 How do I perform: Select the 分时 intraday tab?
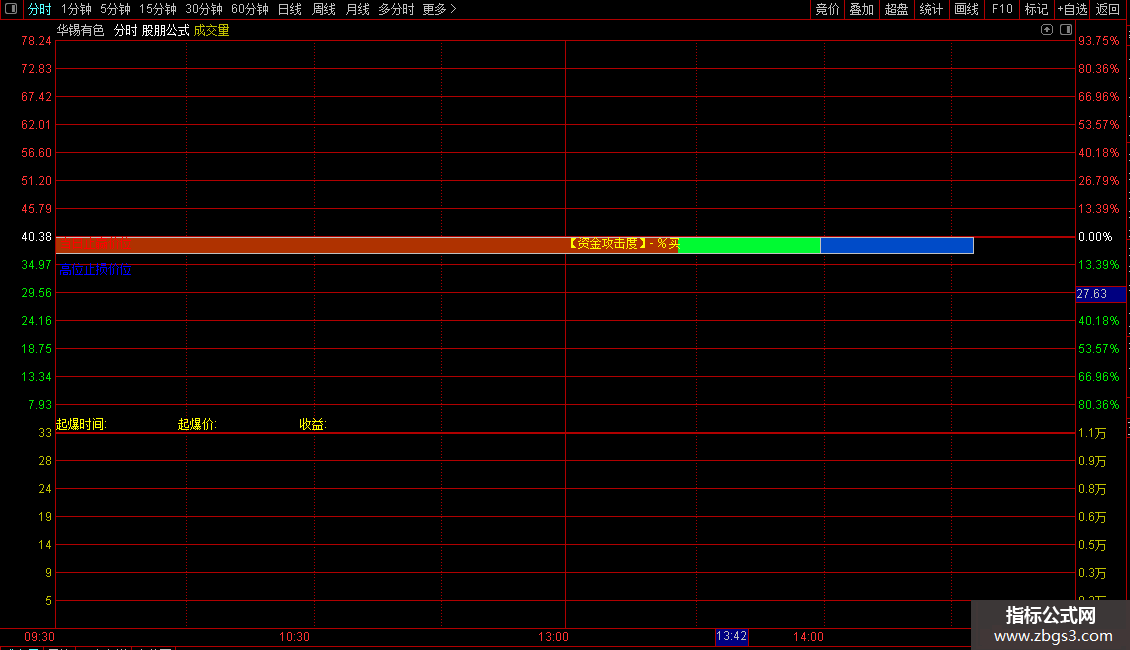coord(40,9)
